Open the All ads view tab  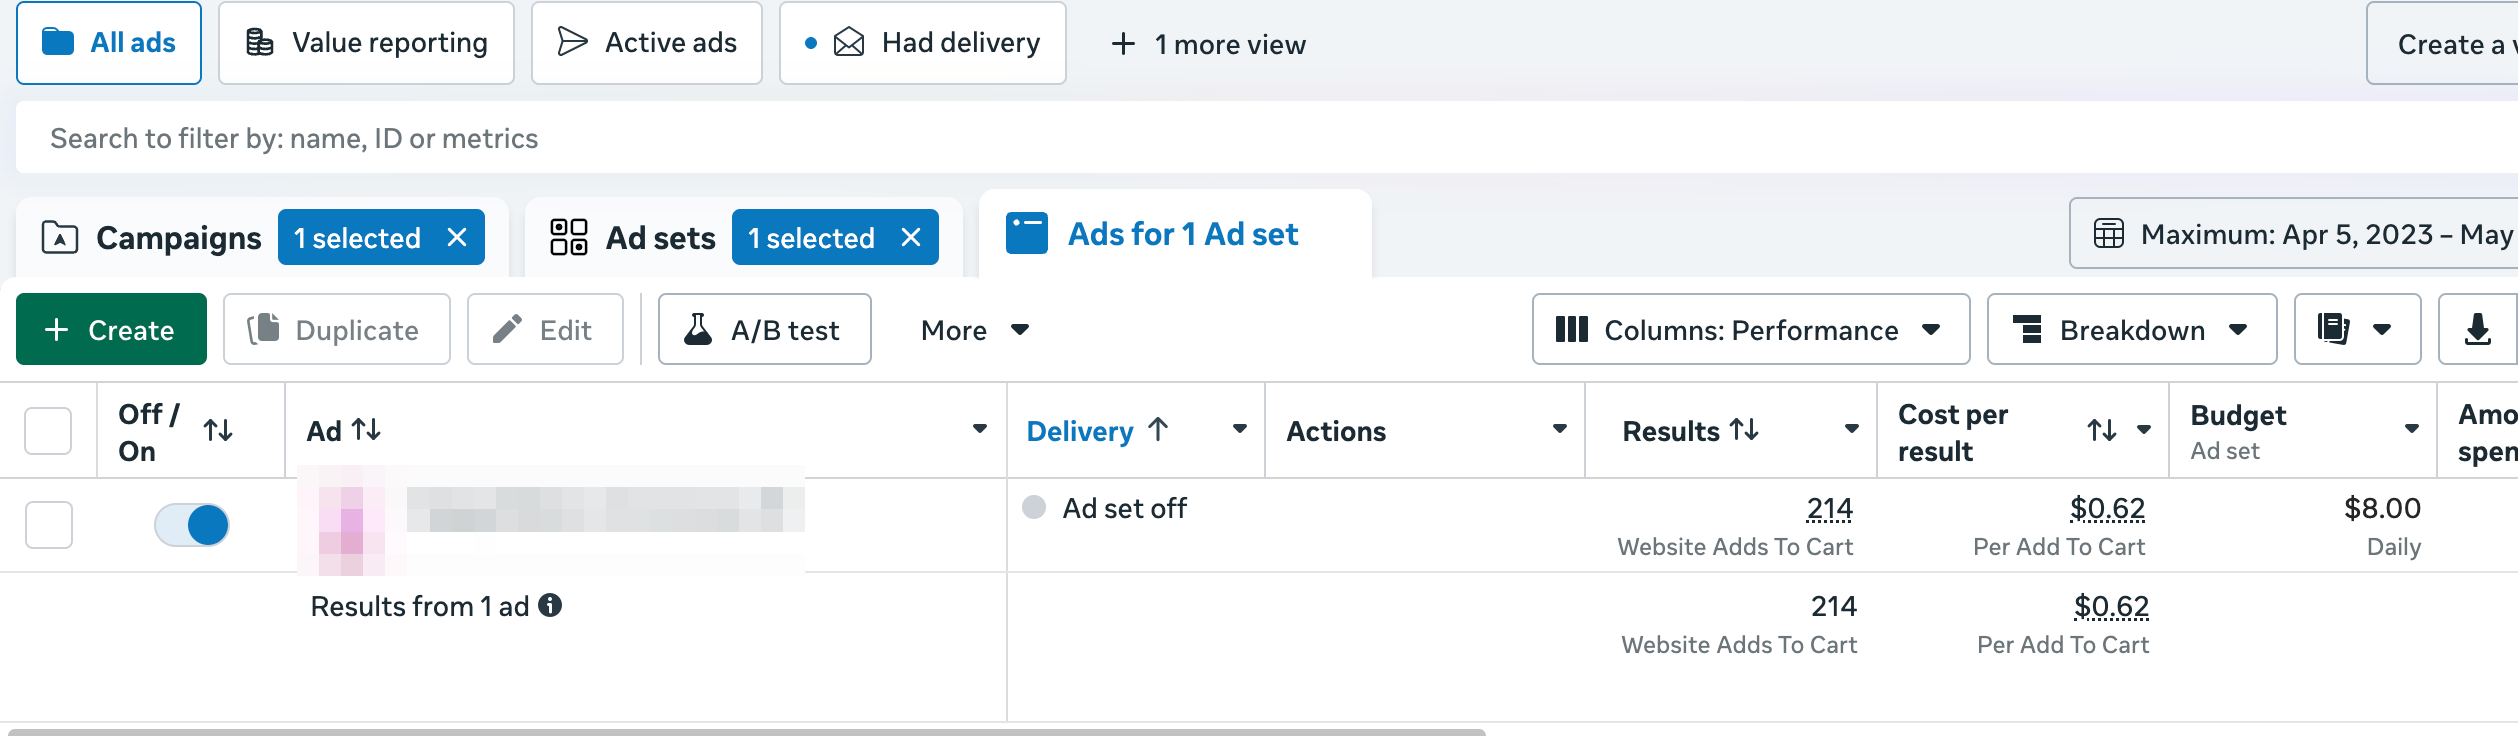[x=109, y=43]
